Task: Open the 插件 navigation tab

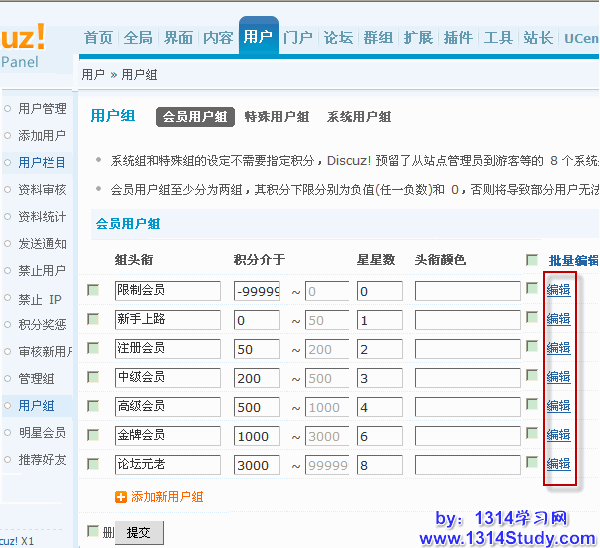Action: click(458, 38)
